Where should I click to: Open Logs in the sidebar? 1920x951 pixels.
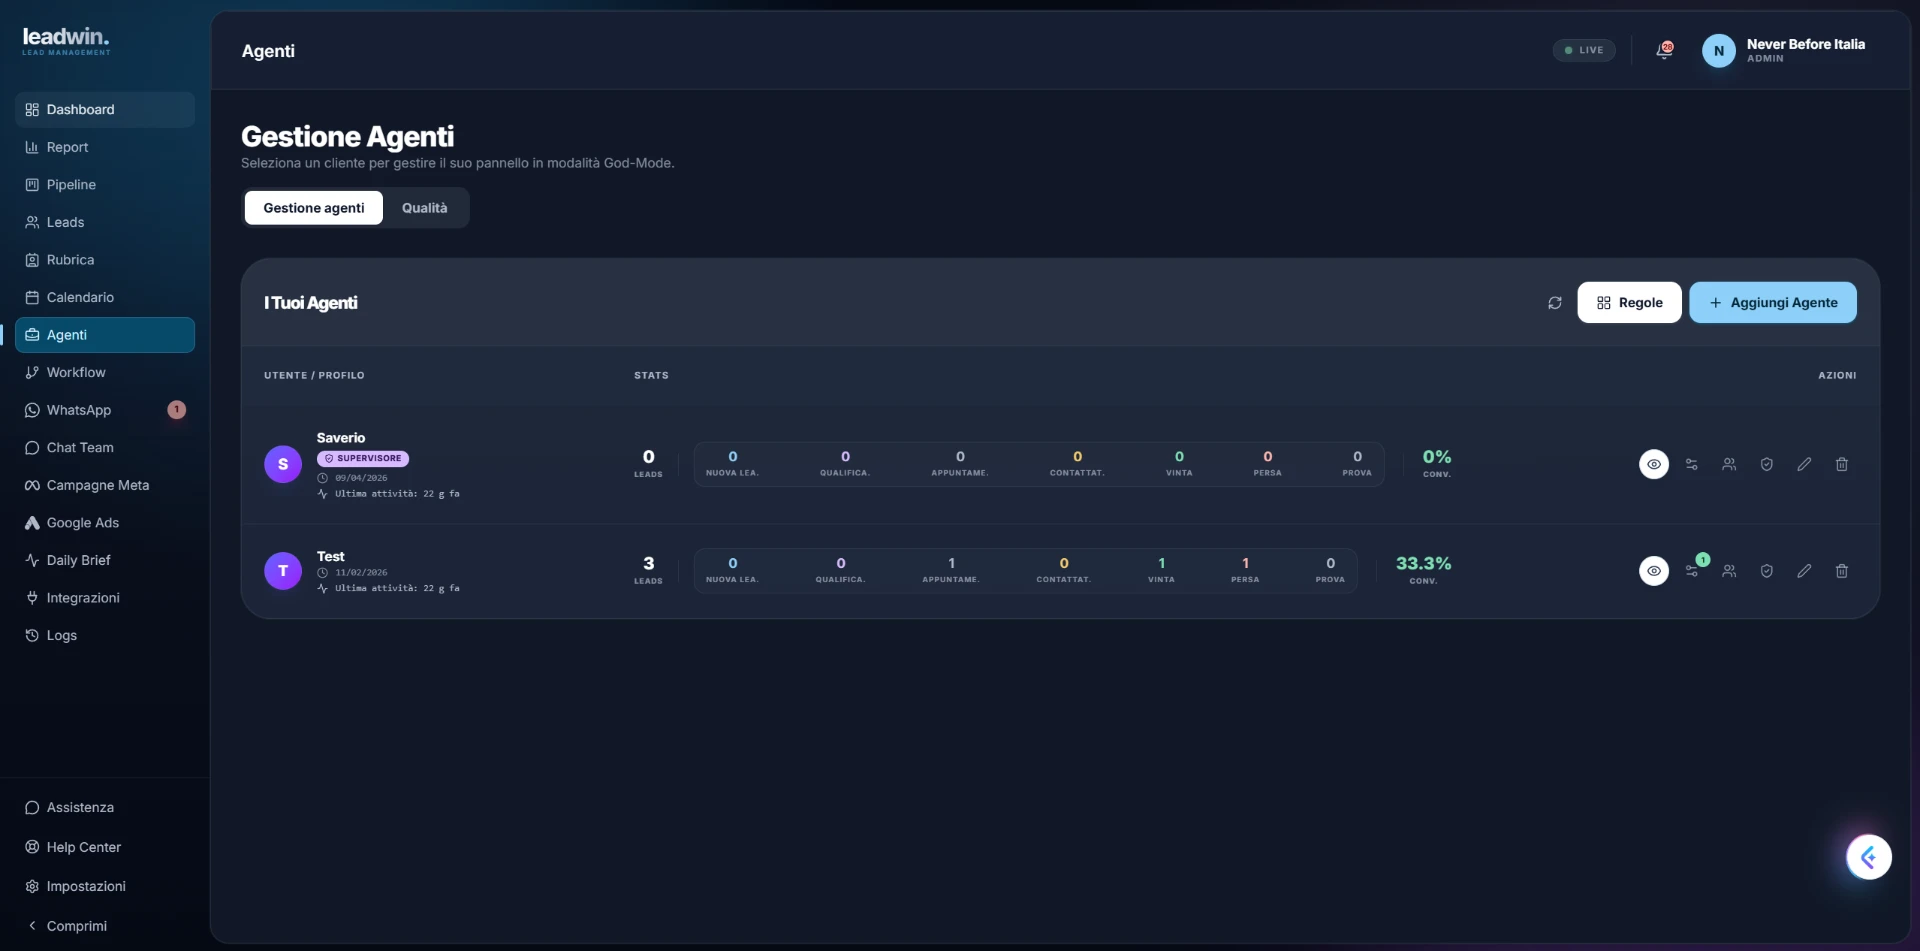tap(105, 635)
